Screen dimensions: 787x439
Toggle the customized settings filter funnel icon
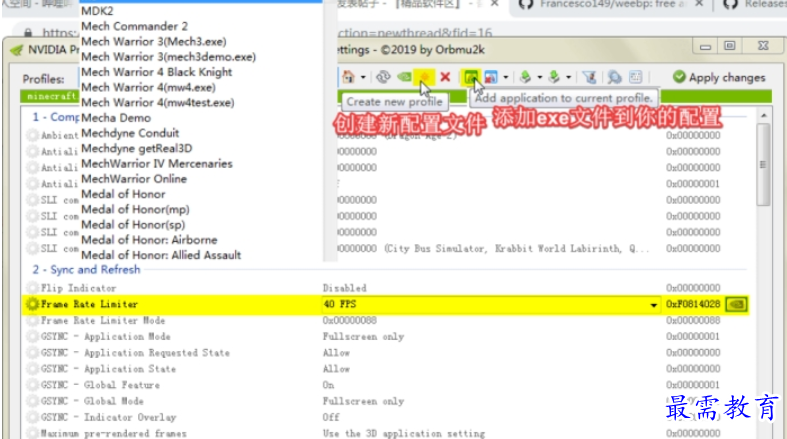point(589,77)
